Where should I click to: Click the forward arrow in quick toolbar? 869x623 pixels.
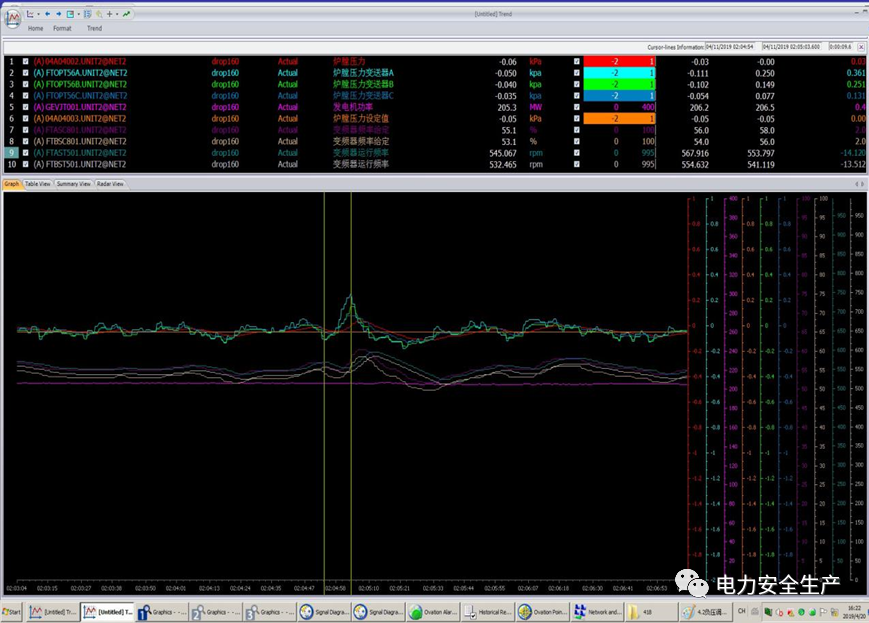coord(58,14)
